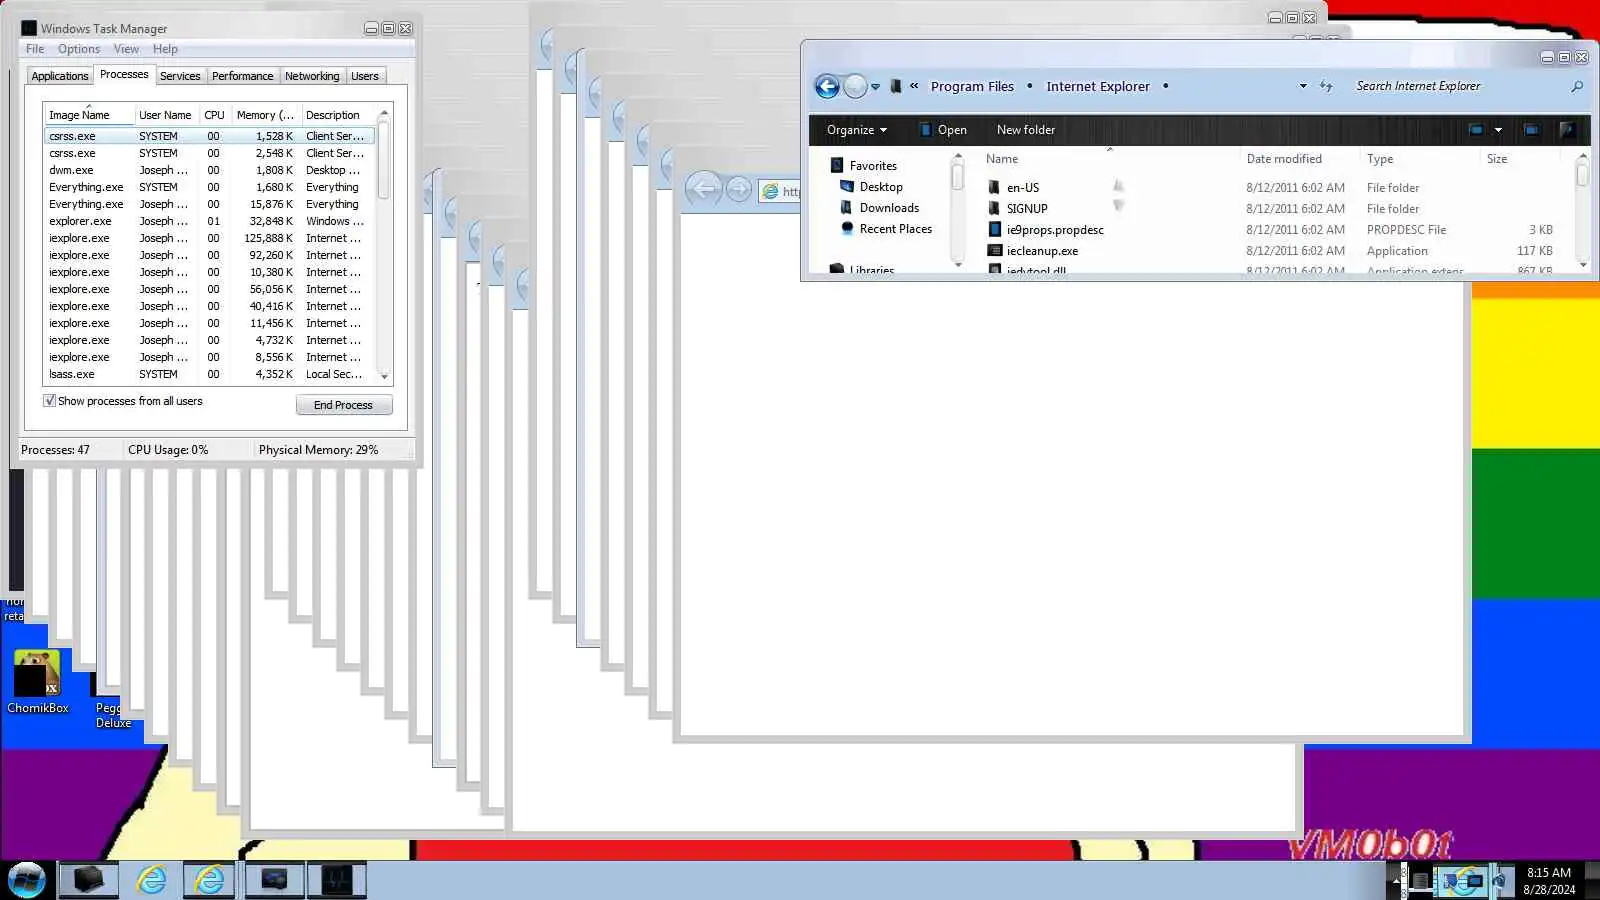This screenshot has height=900, width=1600.
Task: Sort processes by the CPU column header
Action: (214, 115)
